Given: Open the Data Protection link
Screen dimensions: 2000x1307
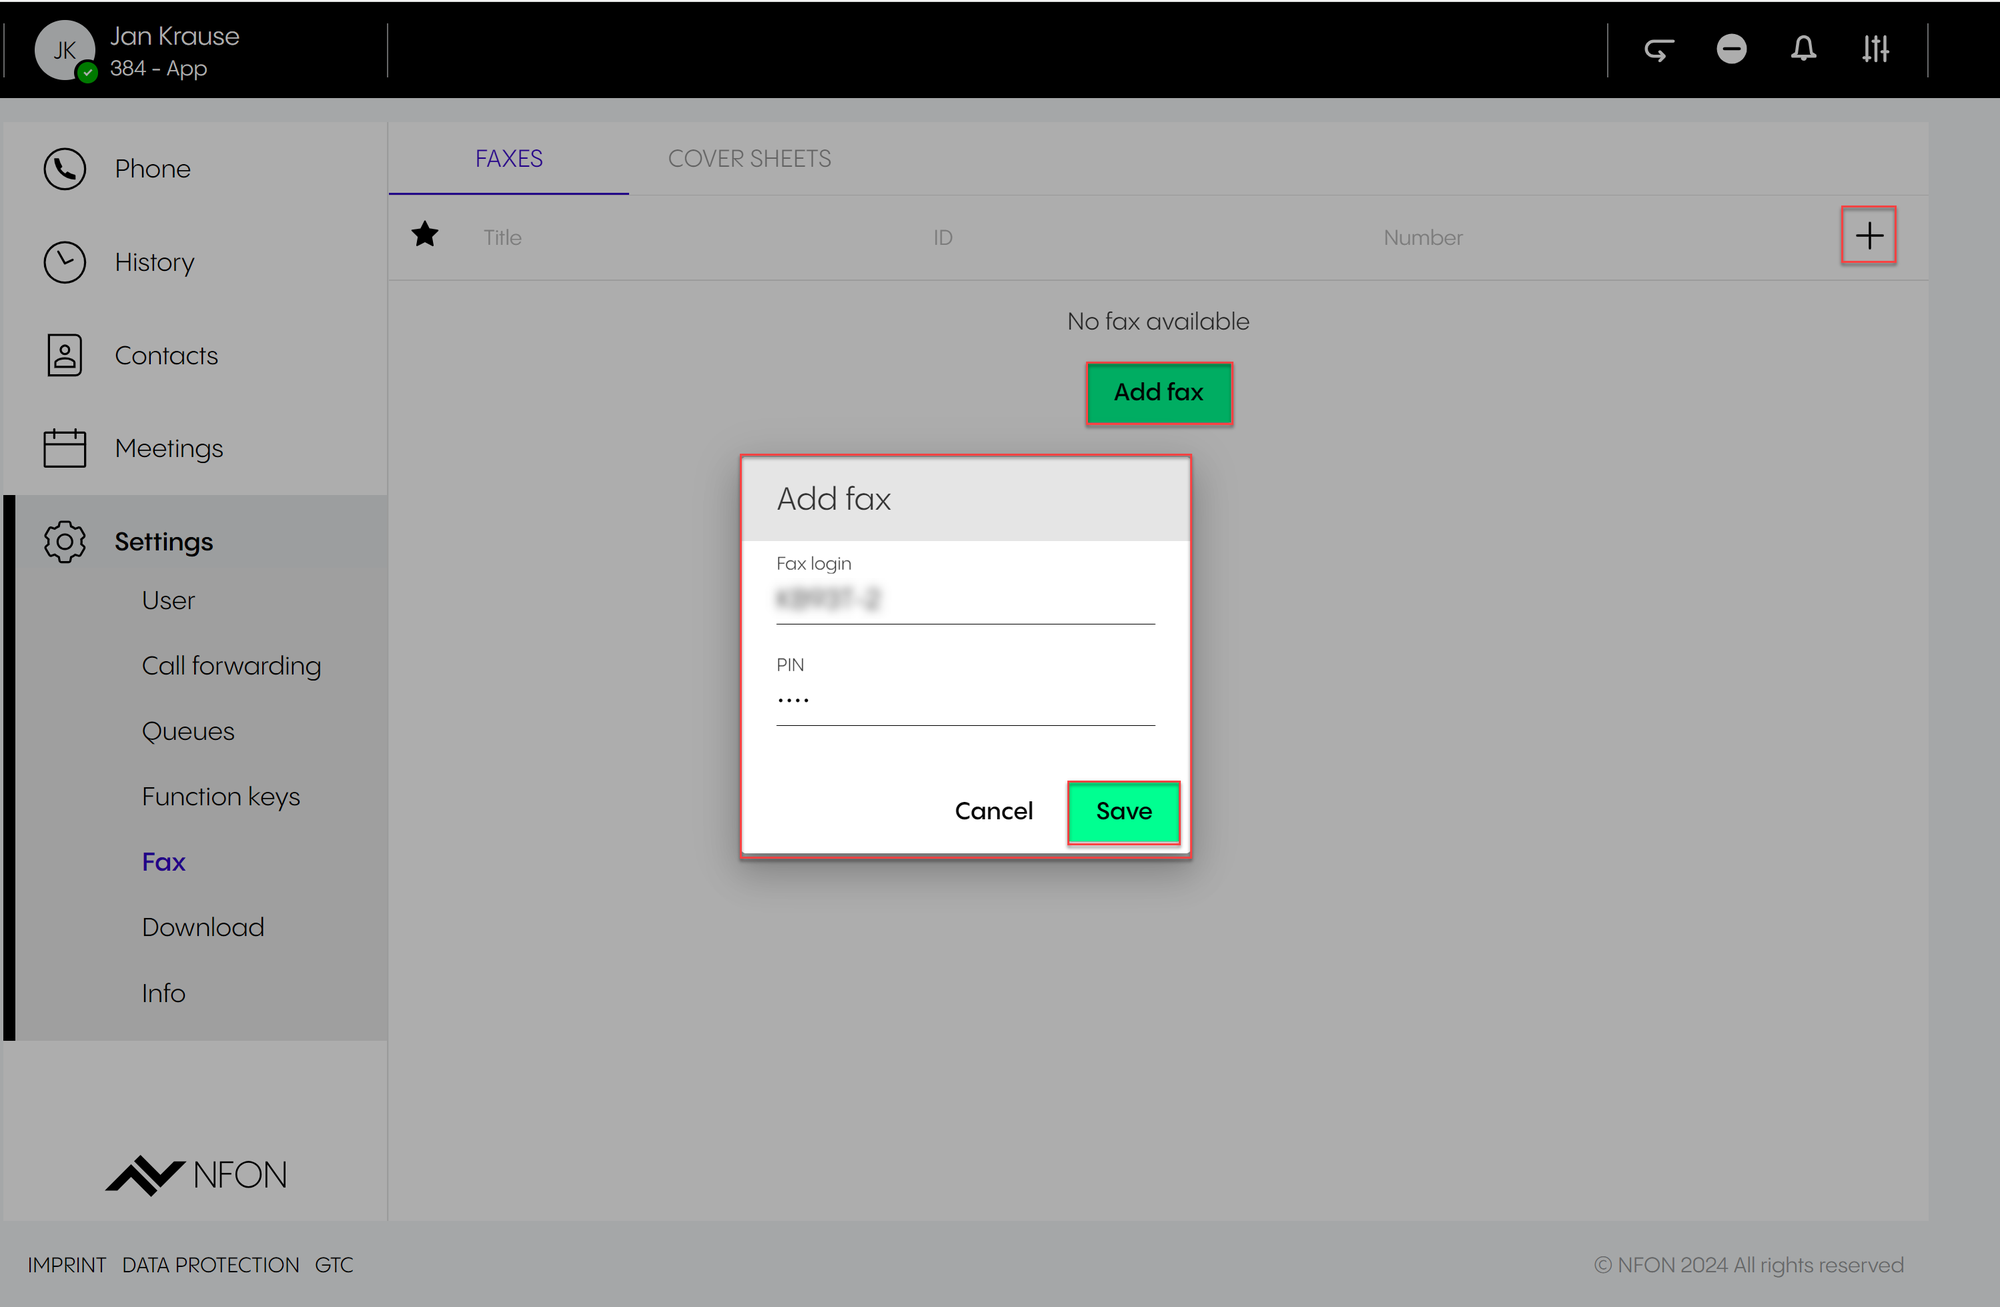Looking at the screenshot, I should point(210,1265).
